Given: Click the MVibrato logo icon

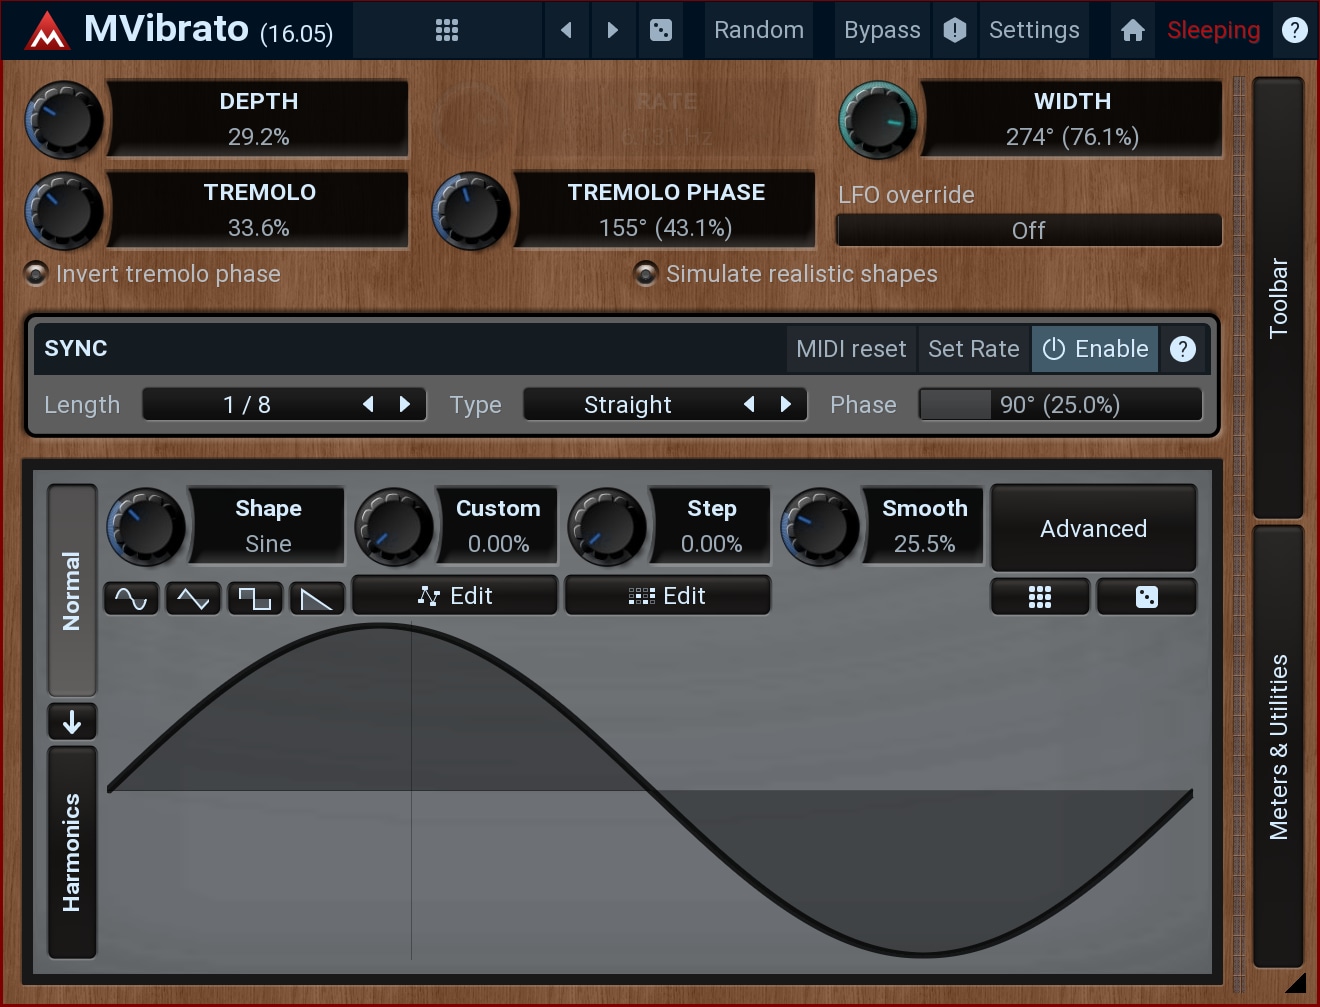Looking at the screenshot, I should pos(47,30).
